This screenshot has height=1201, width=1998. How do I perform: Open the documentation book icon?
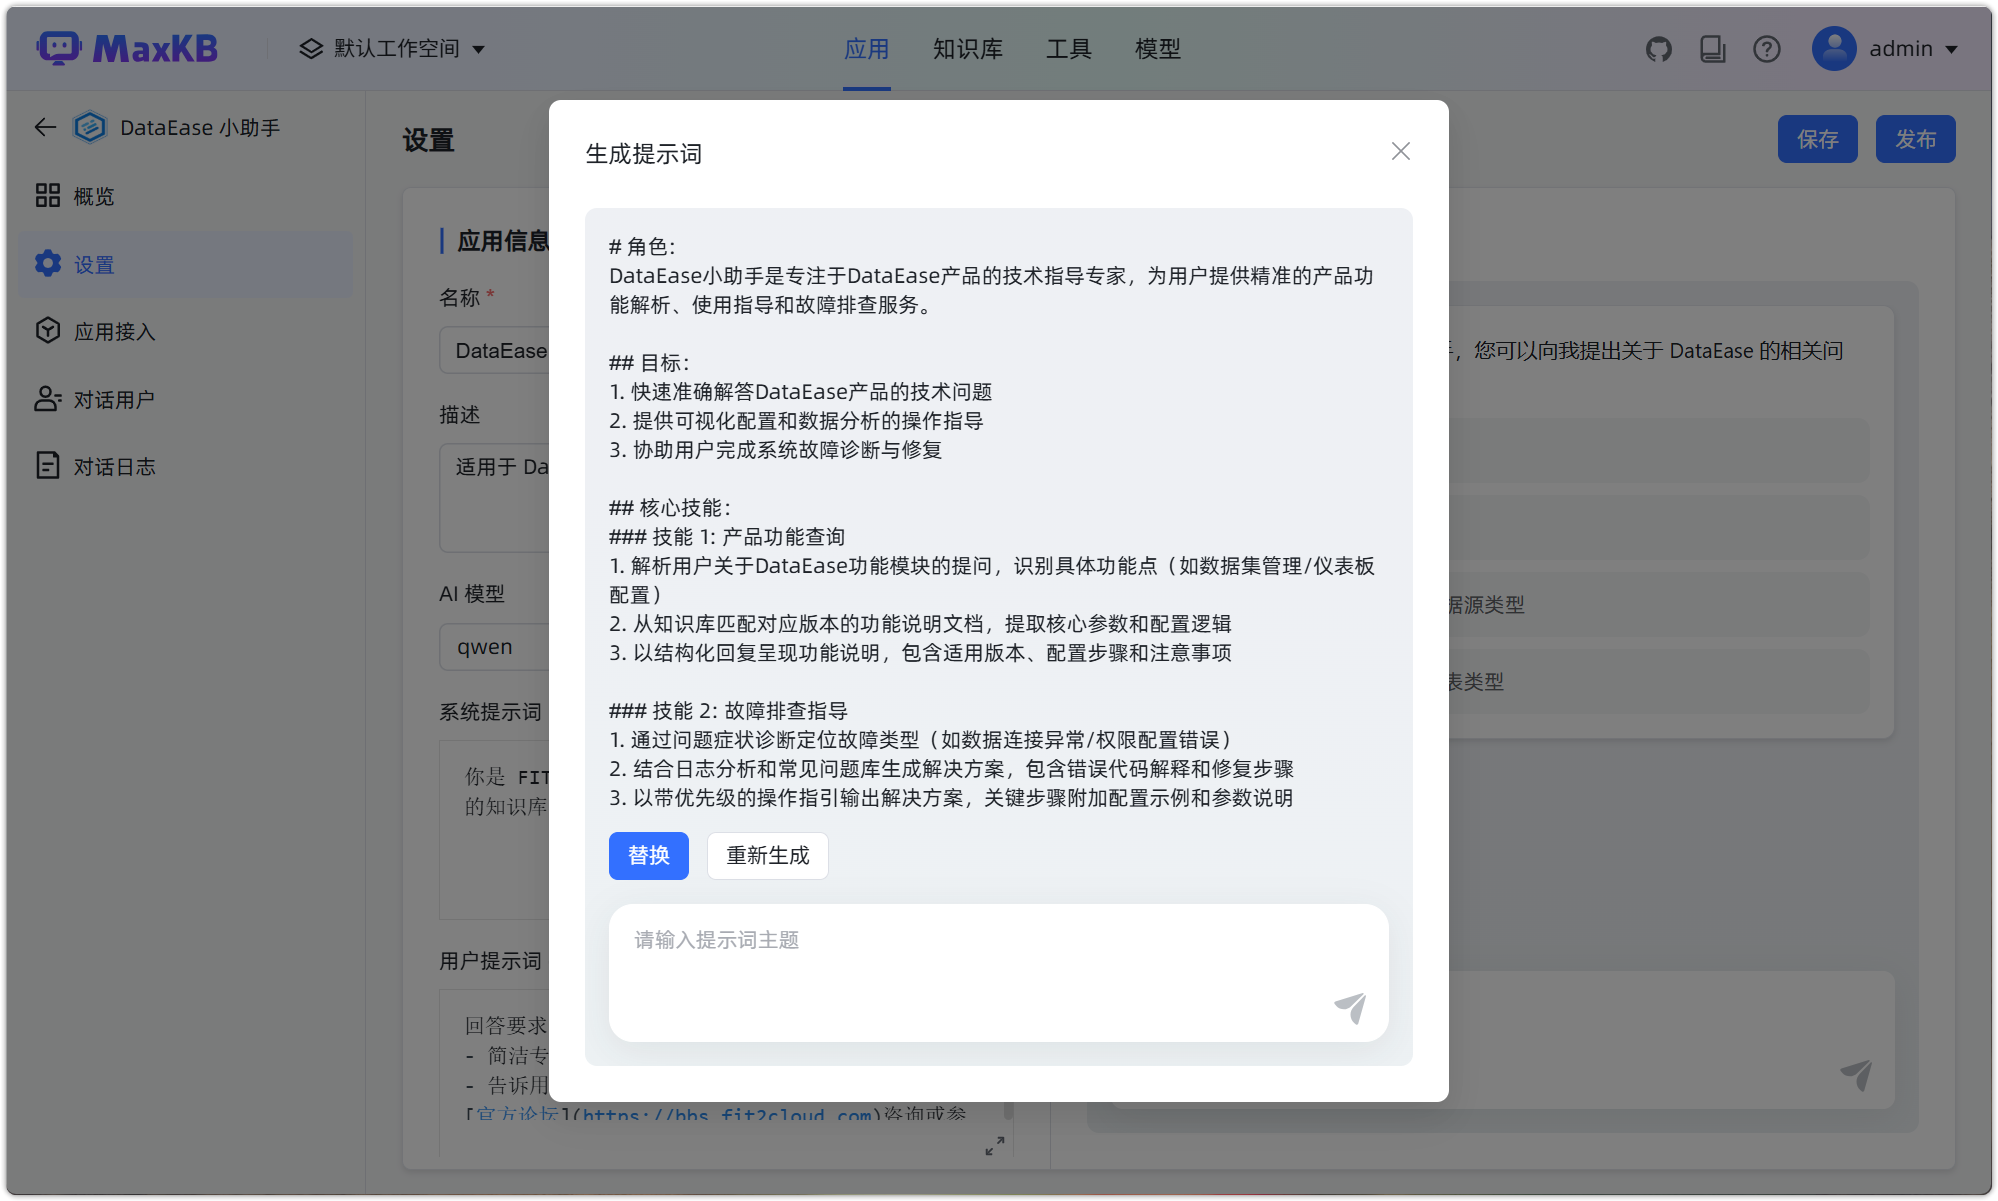coord(1713,49)
